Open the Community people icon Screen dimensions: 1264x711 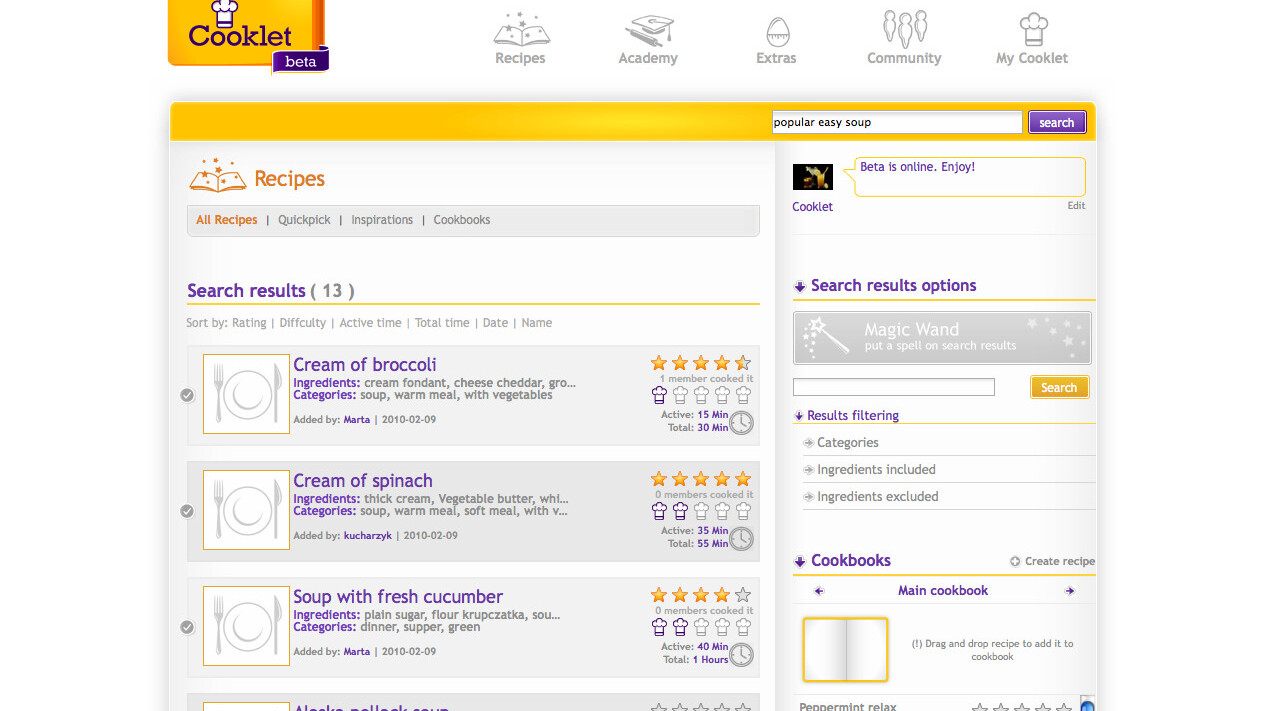(x=904, y=29)
